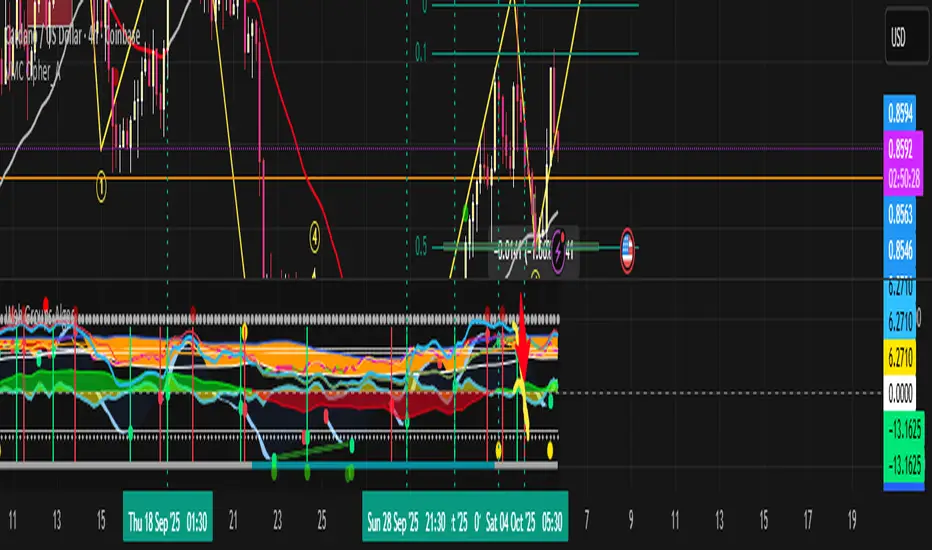Click the 0.8546 price axis label
The image size is (932, 550).
900,250
